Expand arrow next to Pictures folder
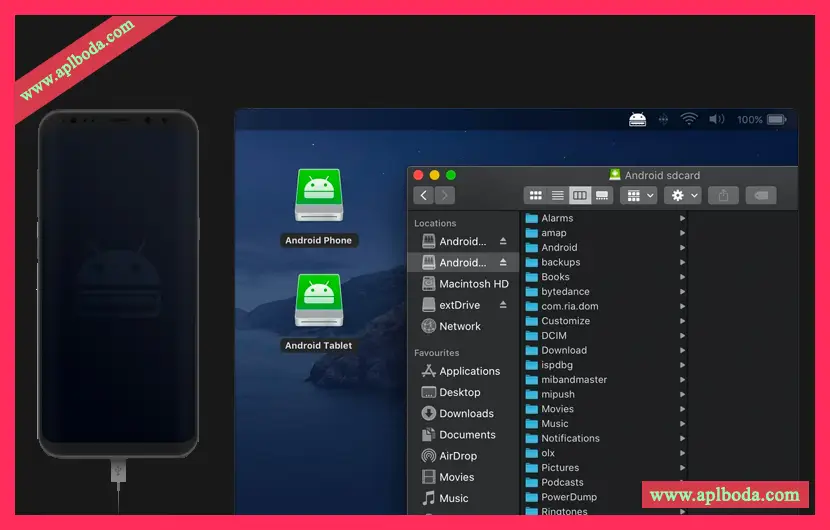 point(682,468)
